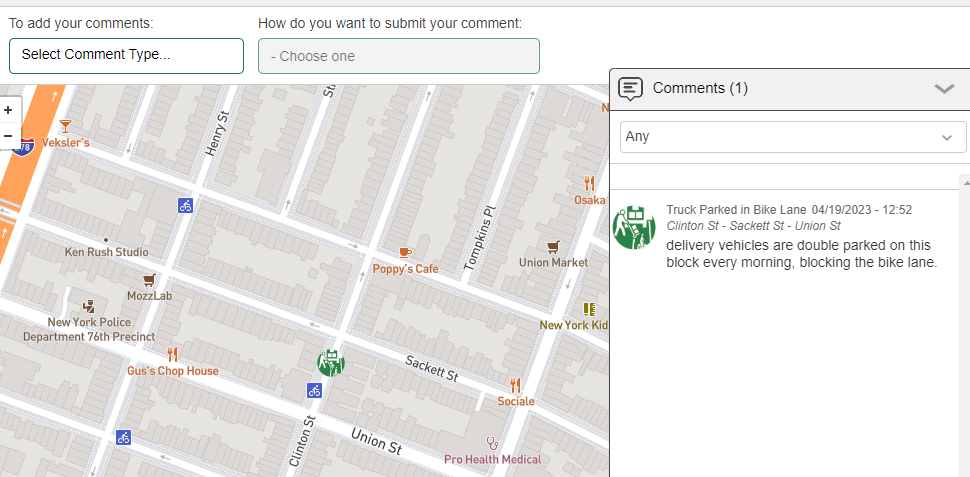Click Poppy's Cafe coffee cup icon

[405, 252]
